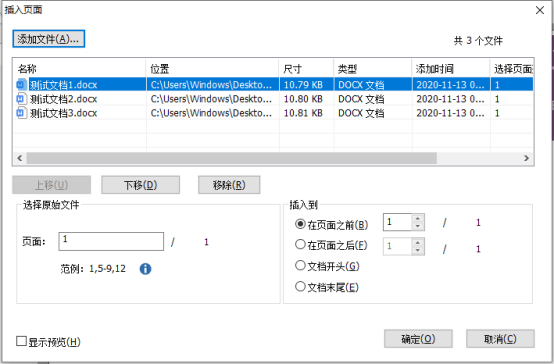Sort by the 名称 column header
Image resolution: width=554 pixels, height=364 pixels.
79,68
